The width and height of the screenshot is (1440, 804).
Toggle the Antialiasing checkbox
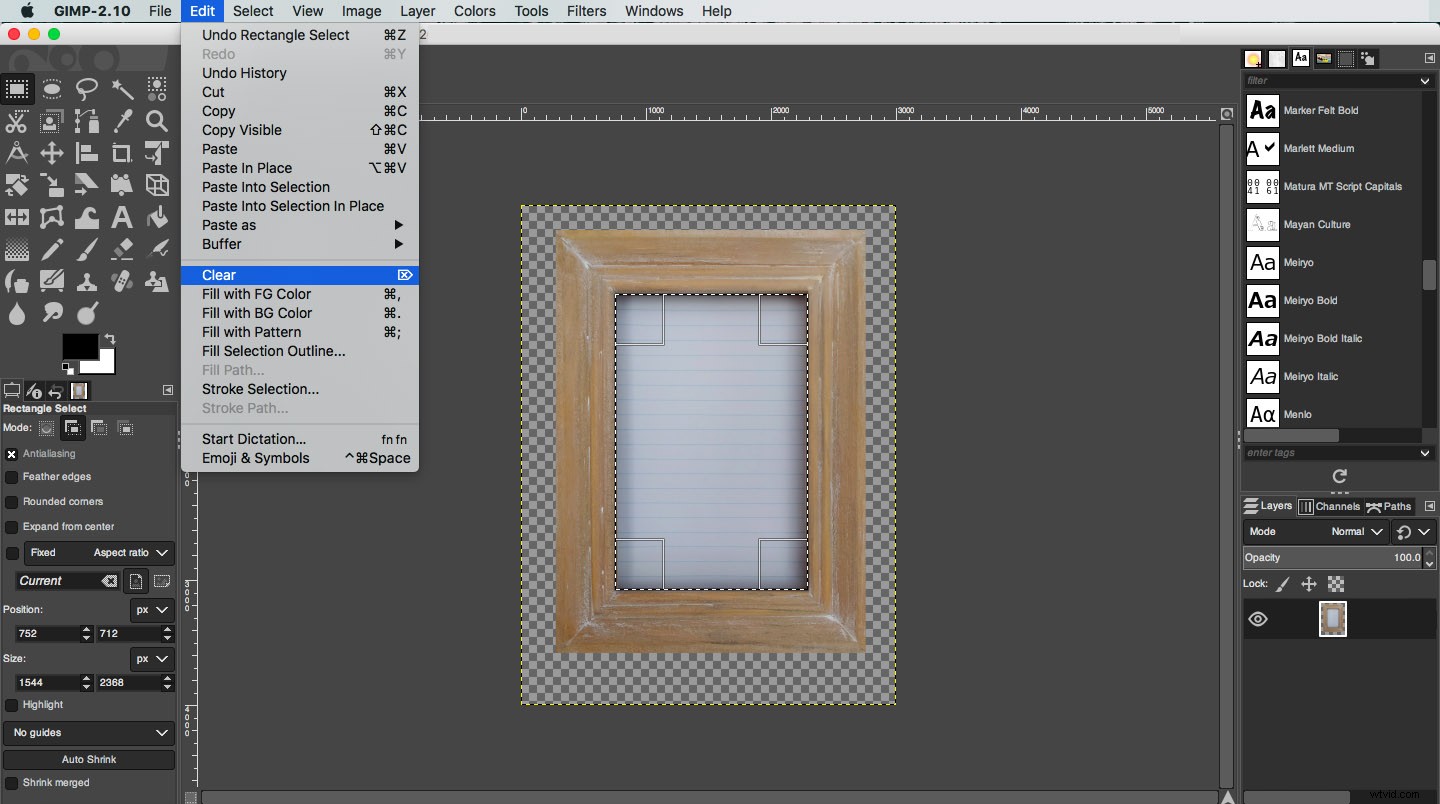click(12, 454)
